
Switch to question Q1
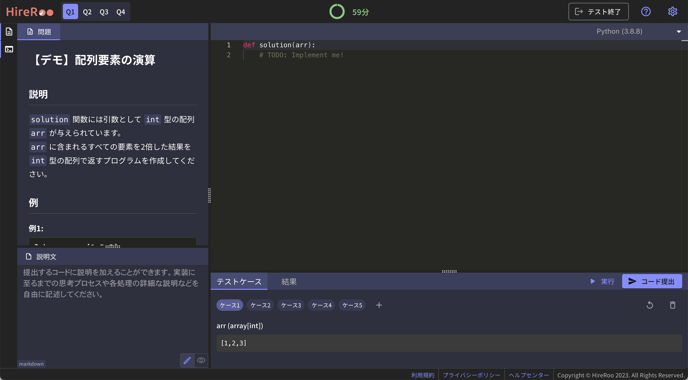pos(70,12)
